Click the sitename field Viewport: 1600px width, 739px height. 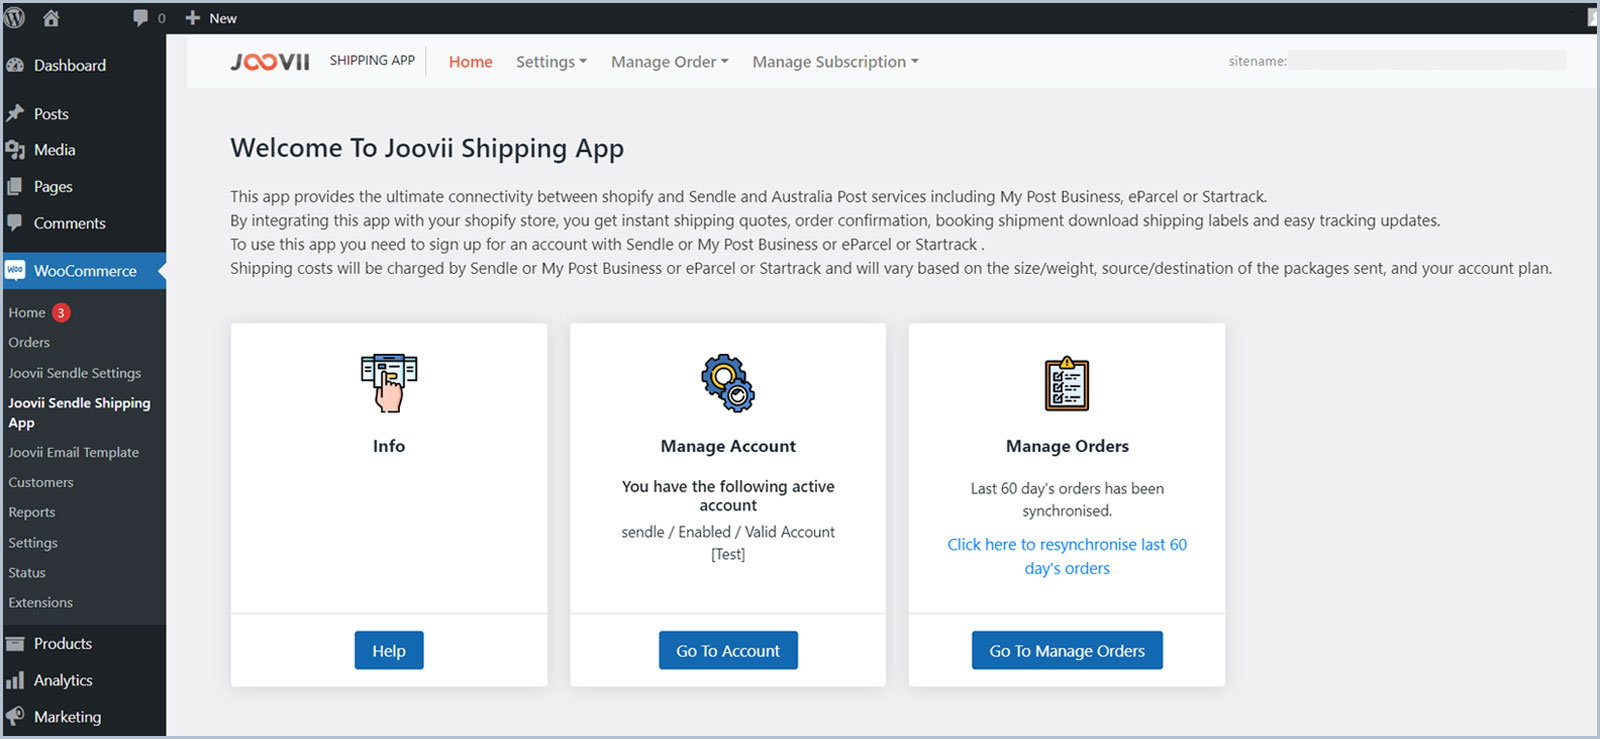point(1426,61)
